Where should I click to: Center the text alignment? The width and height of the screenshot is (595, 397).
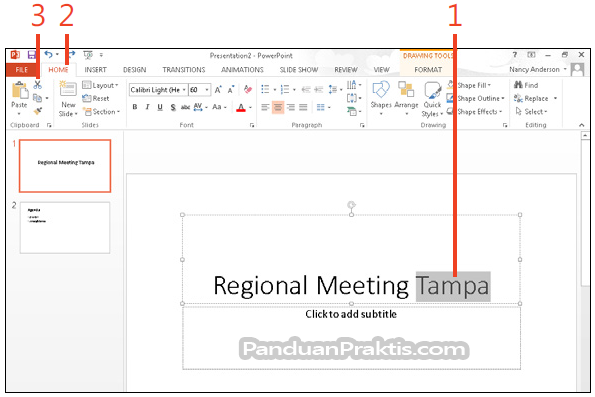click(x=278, y=107)
